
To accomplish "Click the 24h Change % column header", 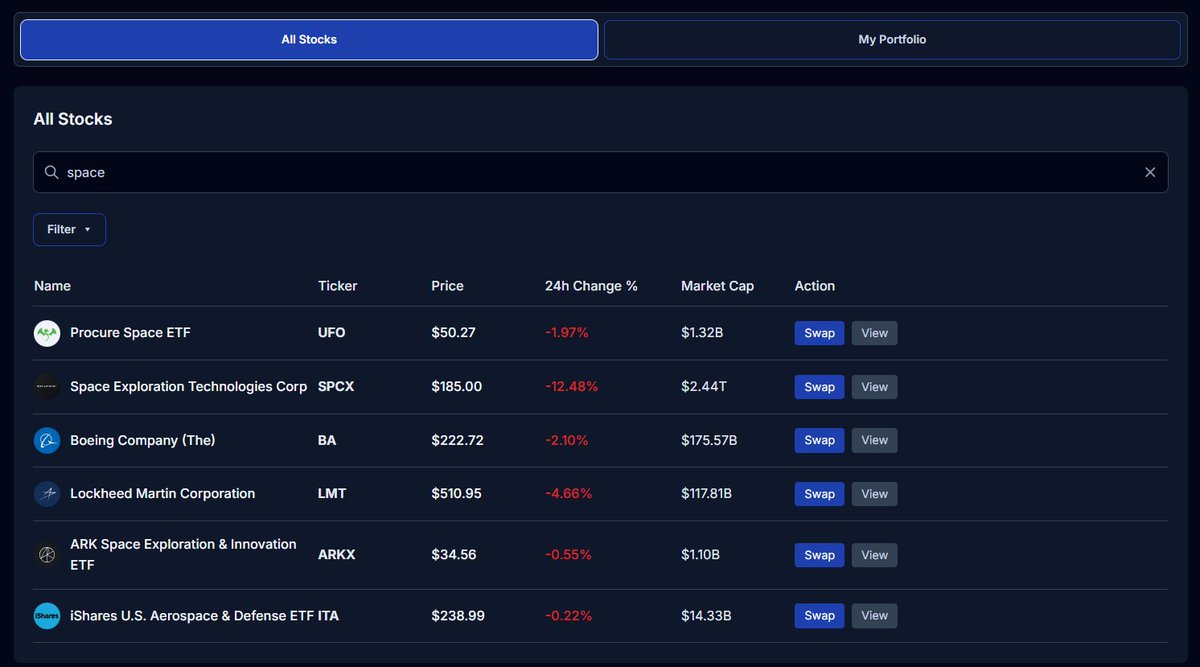I will pos(591,286).
